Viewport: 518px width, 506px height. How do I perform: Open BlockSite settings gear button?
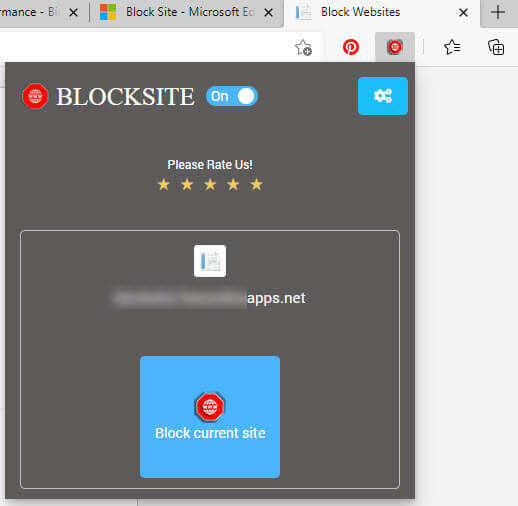tap(383, 96)
